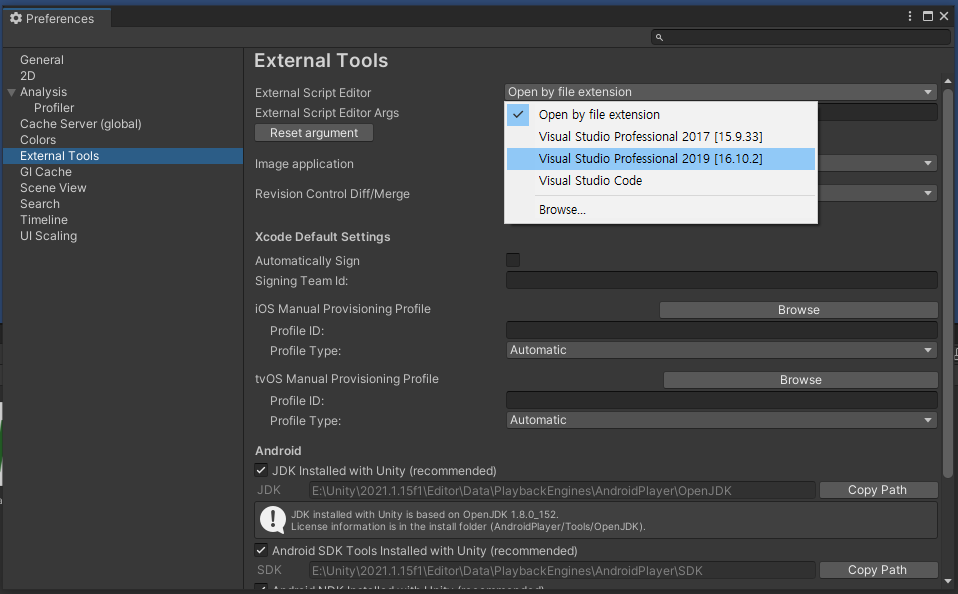Click the Signing Team Id field
The width and height of the screenshot is (958, 594).
(x=722, y=280)
